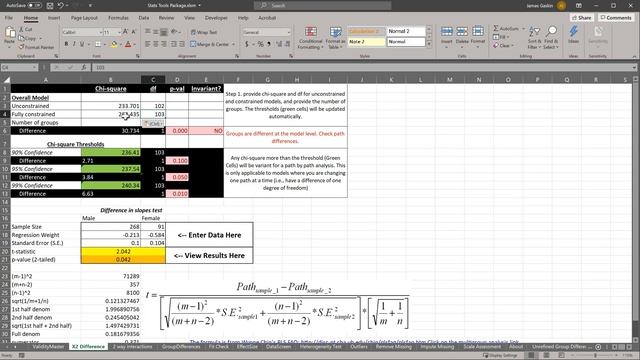
Task: Click the Paste Options (Ctrl) button near C5
Action: click(153, 123)
